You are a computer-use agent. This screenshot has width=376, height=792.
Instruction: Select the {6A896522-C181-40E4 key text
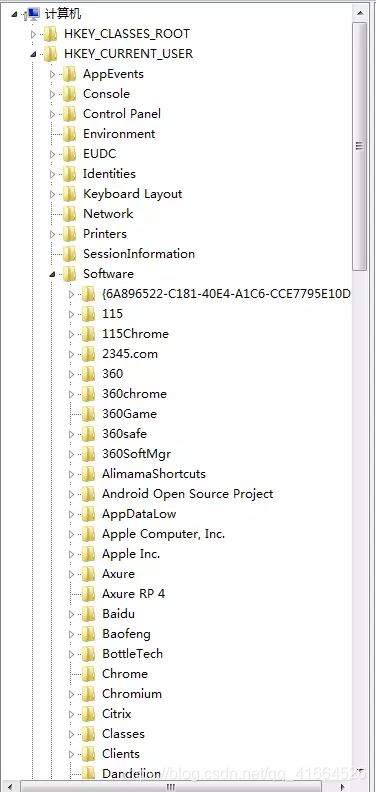pos(226,294)
